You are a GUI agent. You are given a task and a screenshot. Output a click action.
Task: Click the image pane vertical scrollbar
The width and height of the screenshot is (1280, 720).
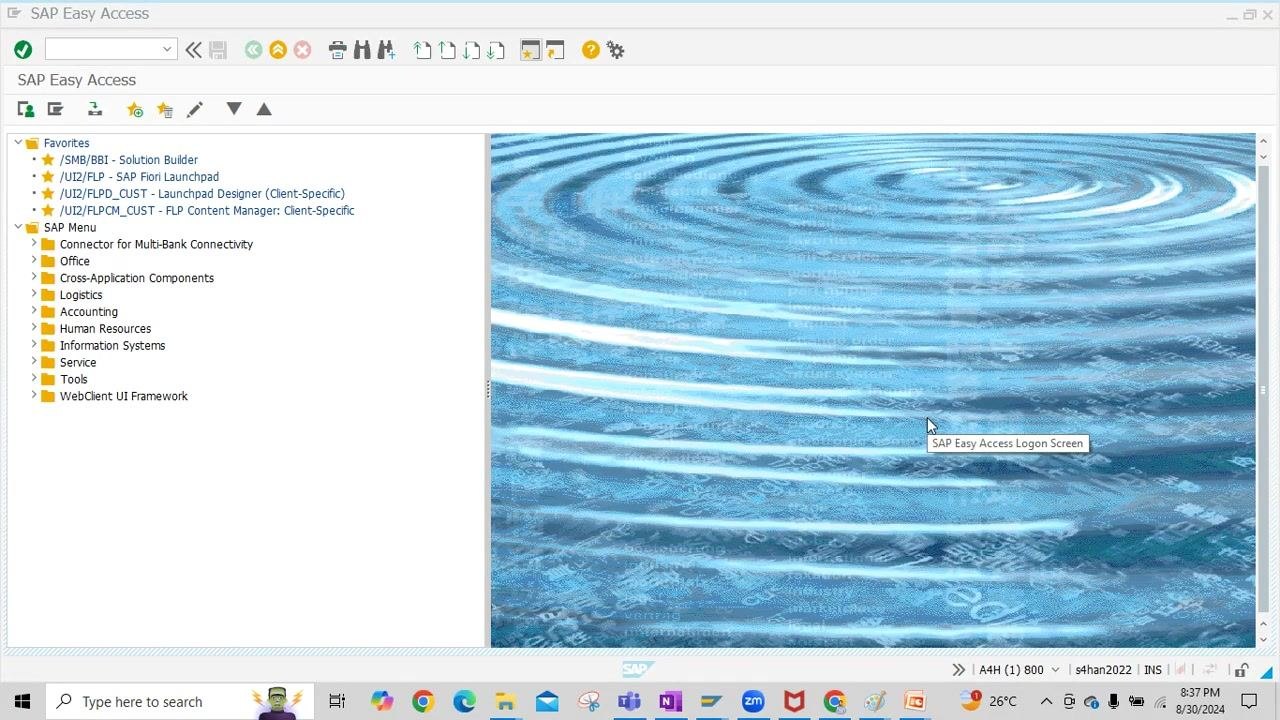(1263, 390)
